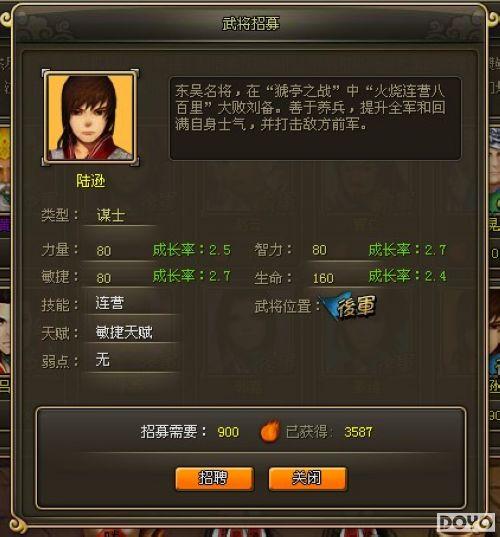This screenshot has height=537, width=500.
Task: Click the obtained amount 3587 value
Action: click(358, 432)
